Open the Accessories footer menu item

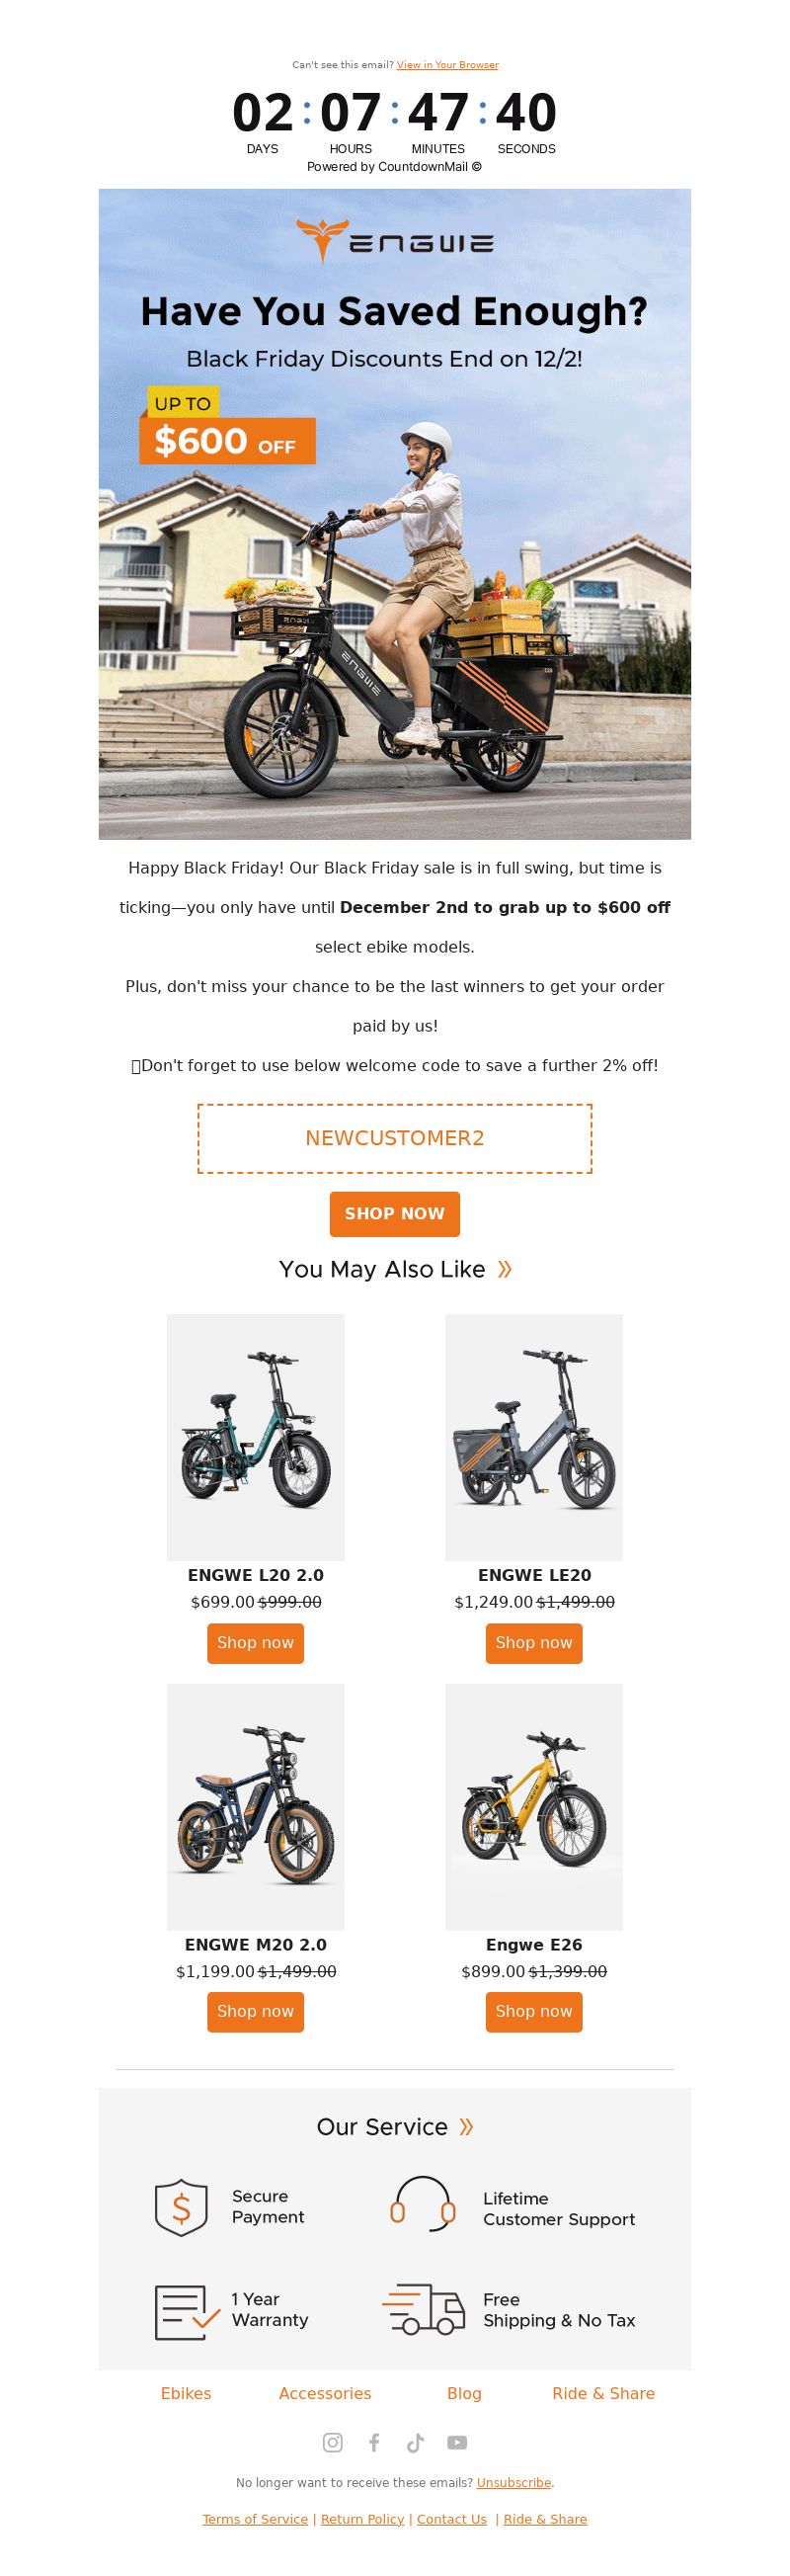pyautogui.click(x=325, y=2393)
